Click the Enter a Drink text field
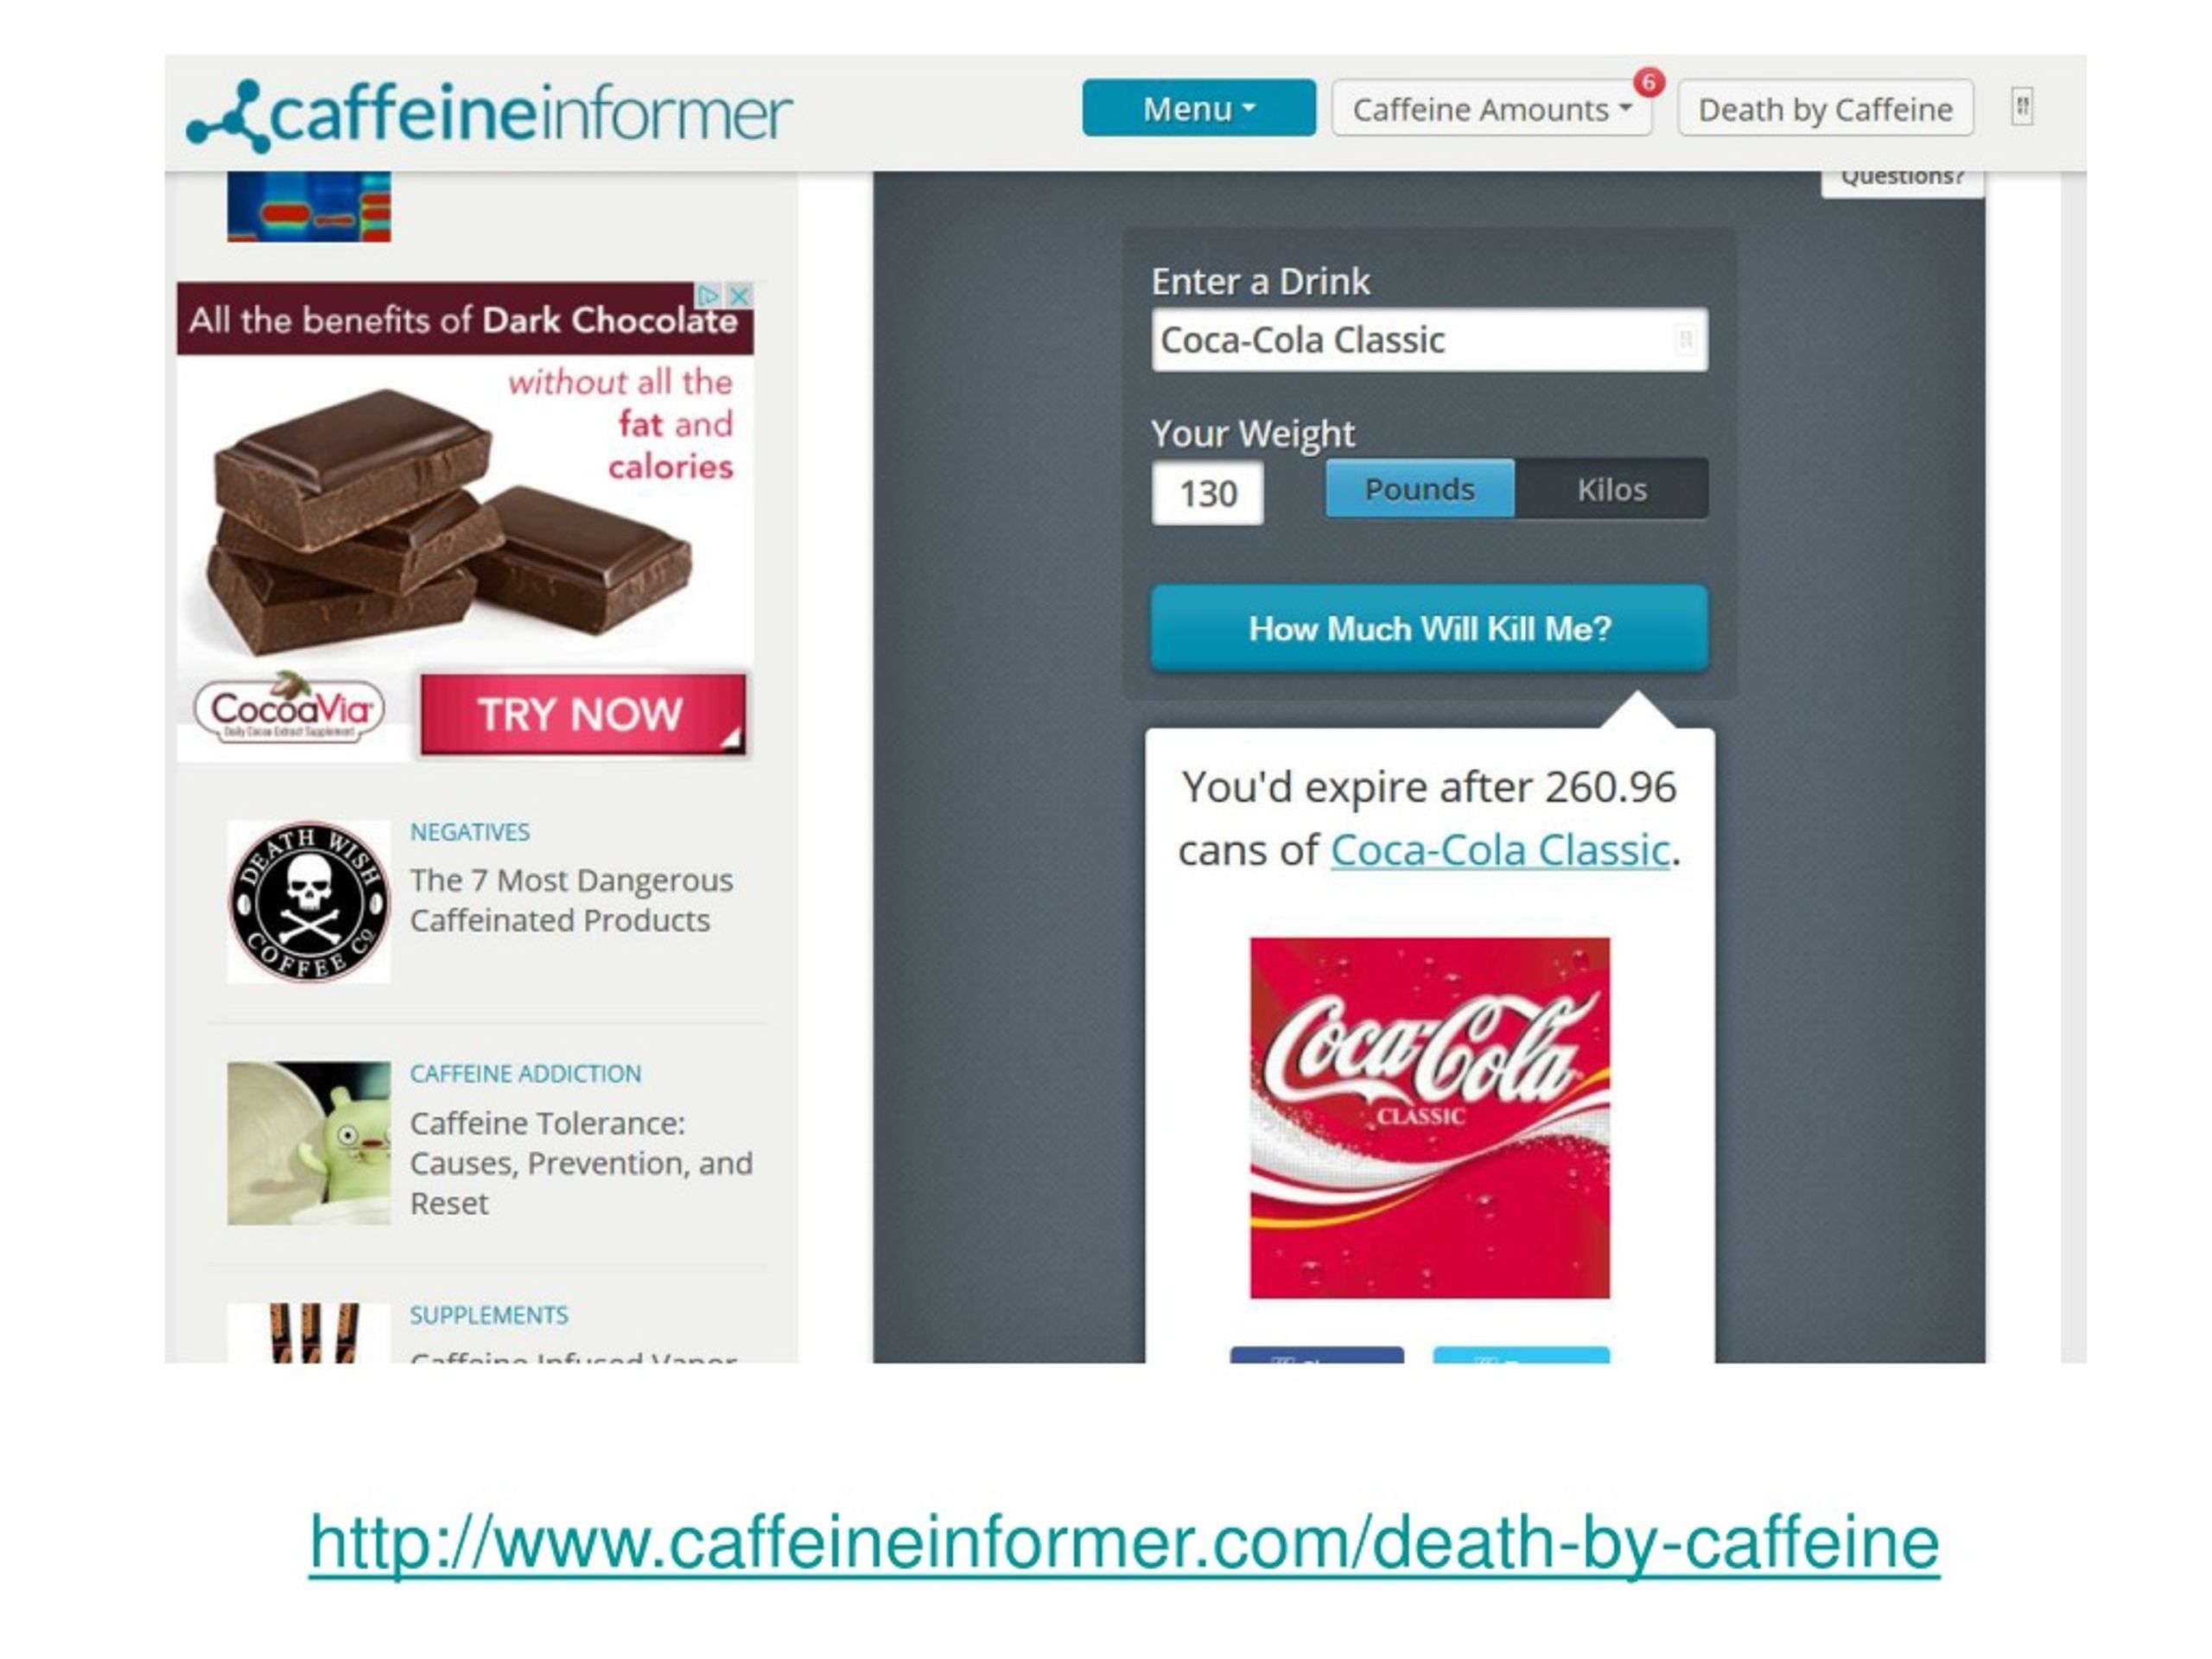 [x=1430, y=340]
